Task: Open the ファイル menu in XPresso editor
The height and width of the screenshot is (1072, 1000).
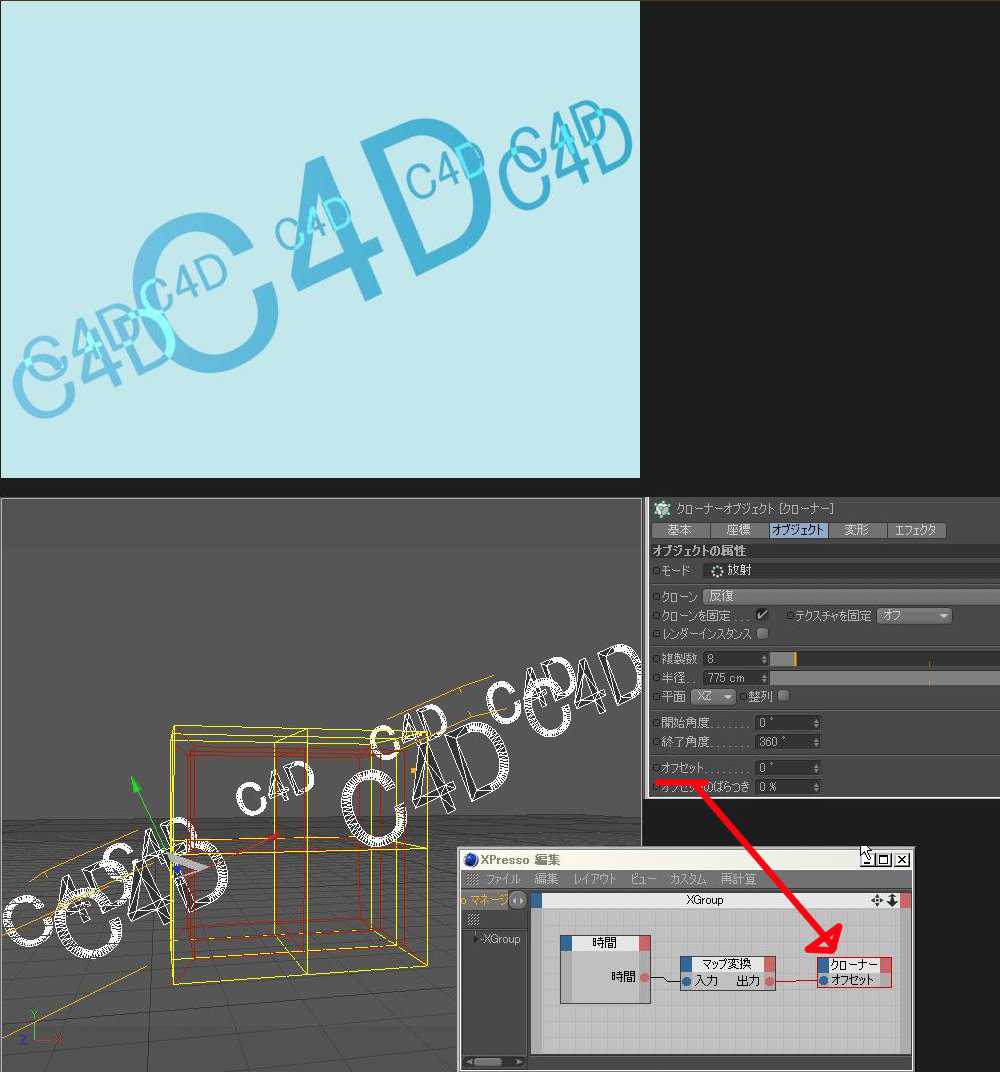Action: point(503,879)
